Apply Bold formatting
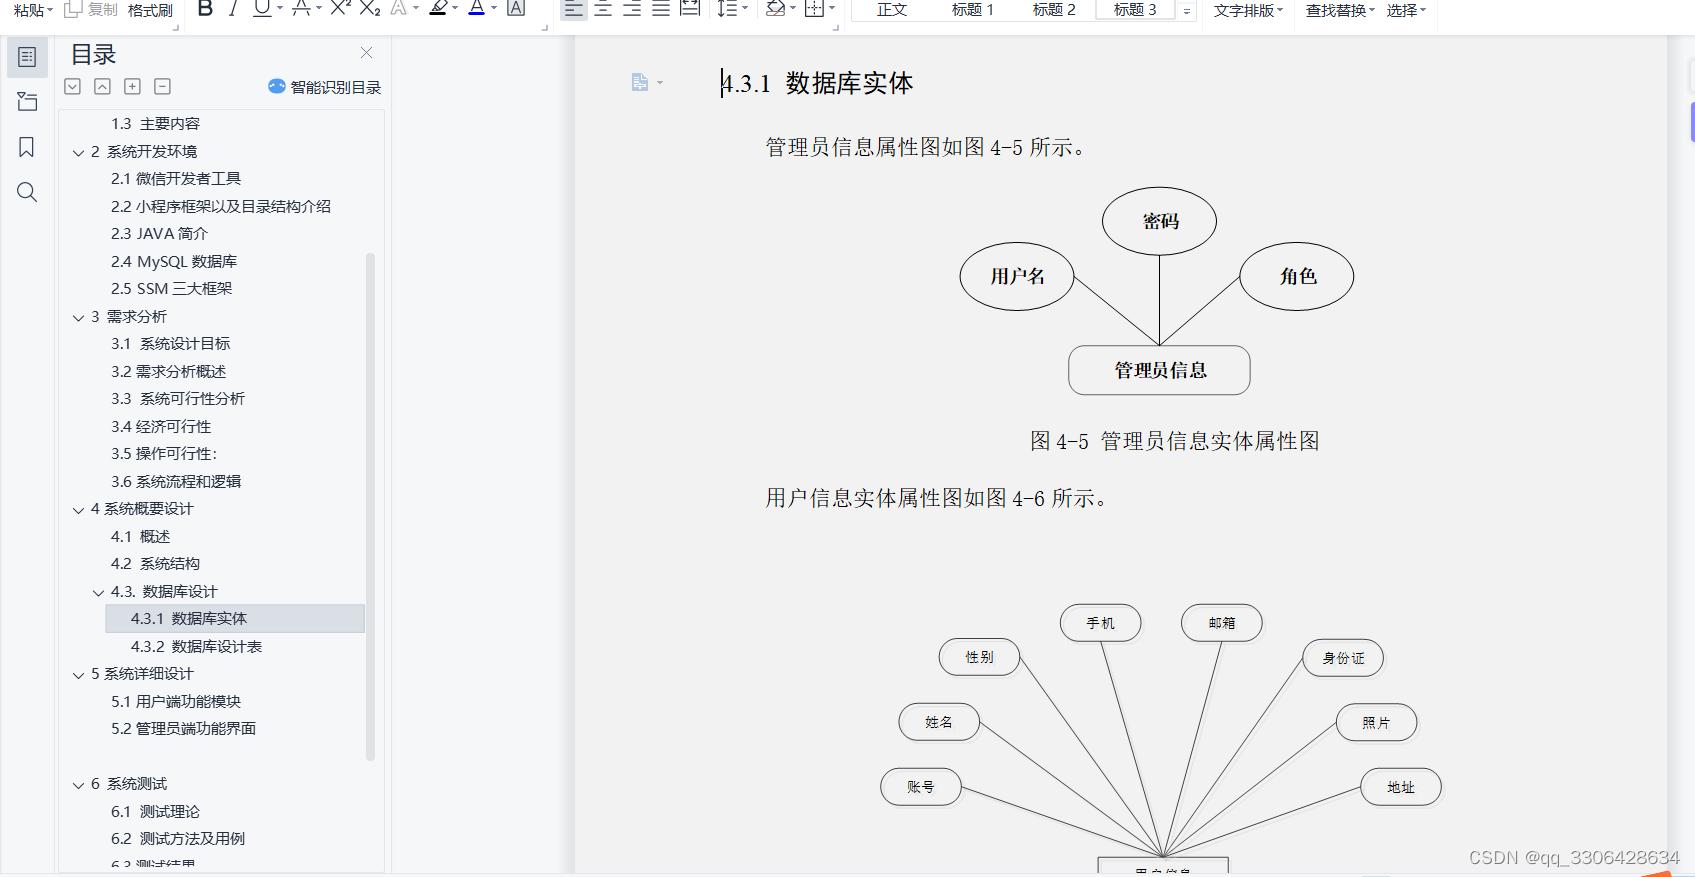 point(205,9)
